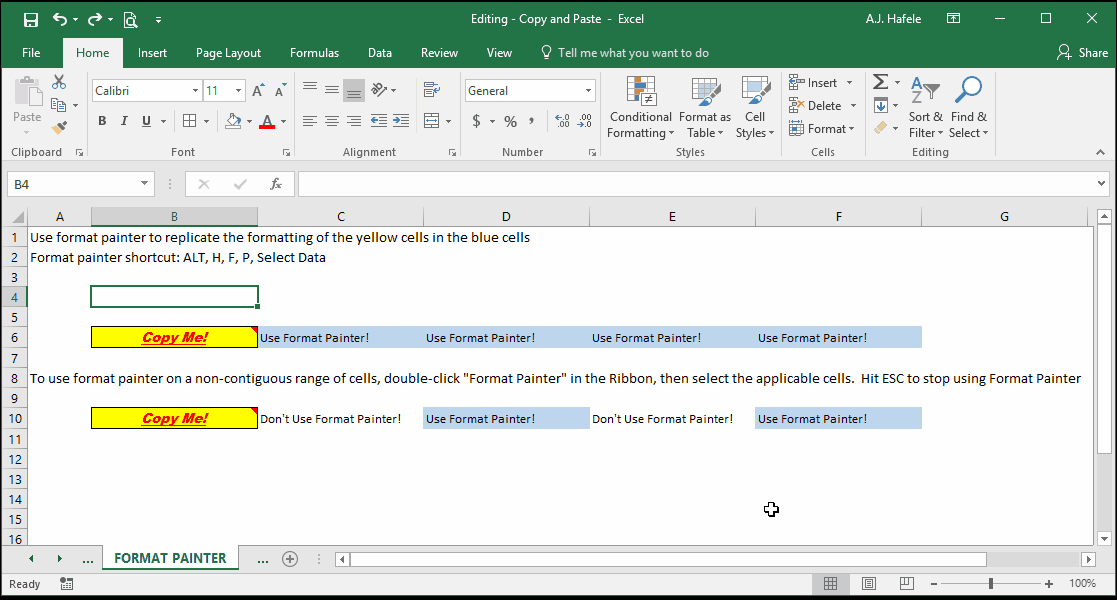Click the Orientation angled text icon
This screenshot has width=1117, height=600.
click(379, 90)
